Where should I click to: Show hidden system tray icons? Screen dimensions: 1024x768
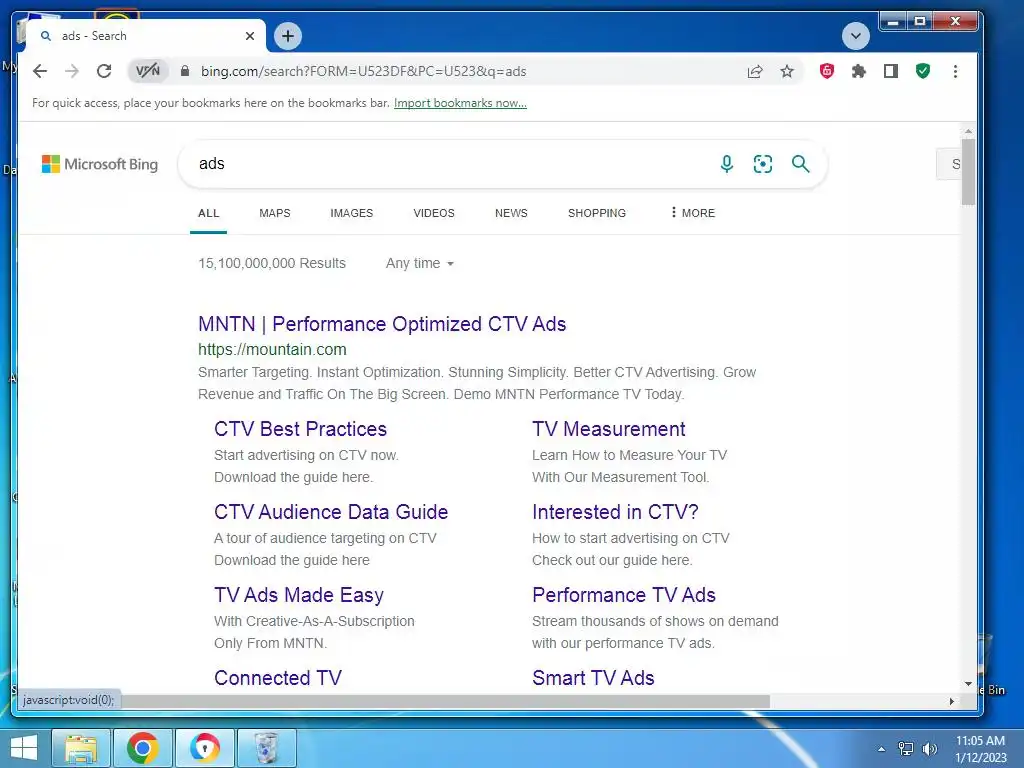point(882,749)
